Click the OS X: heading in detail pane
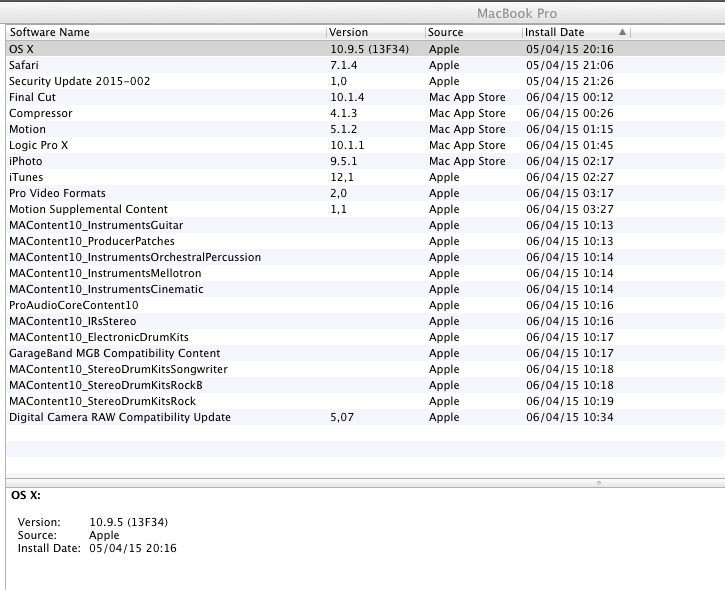The height and width of the screenshot is (590, 725). 25,495
